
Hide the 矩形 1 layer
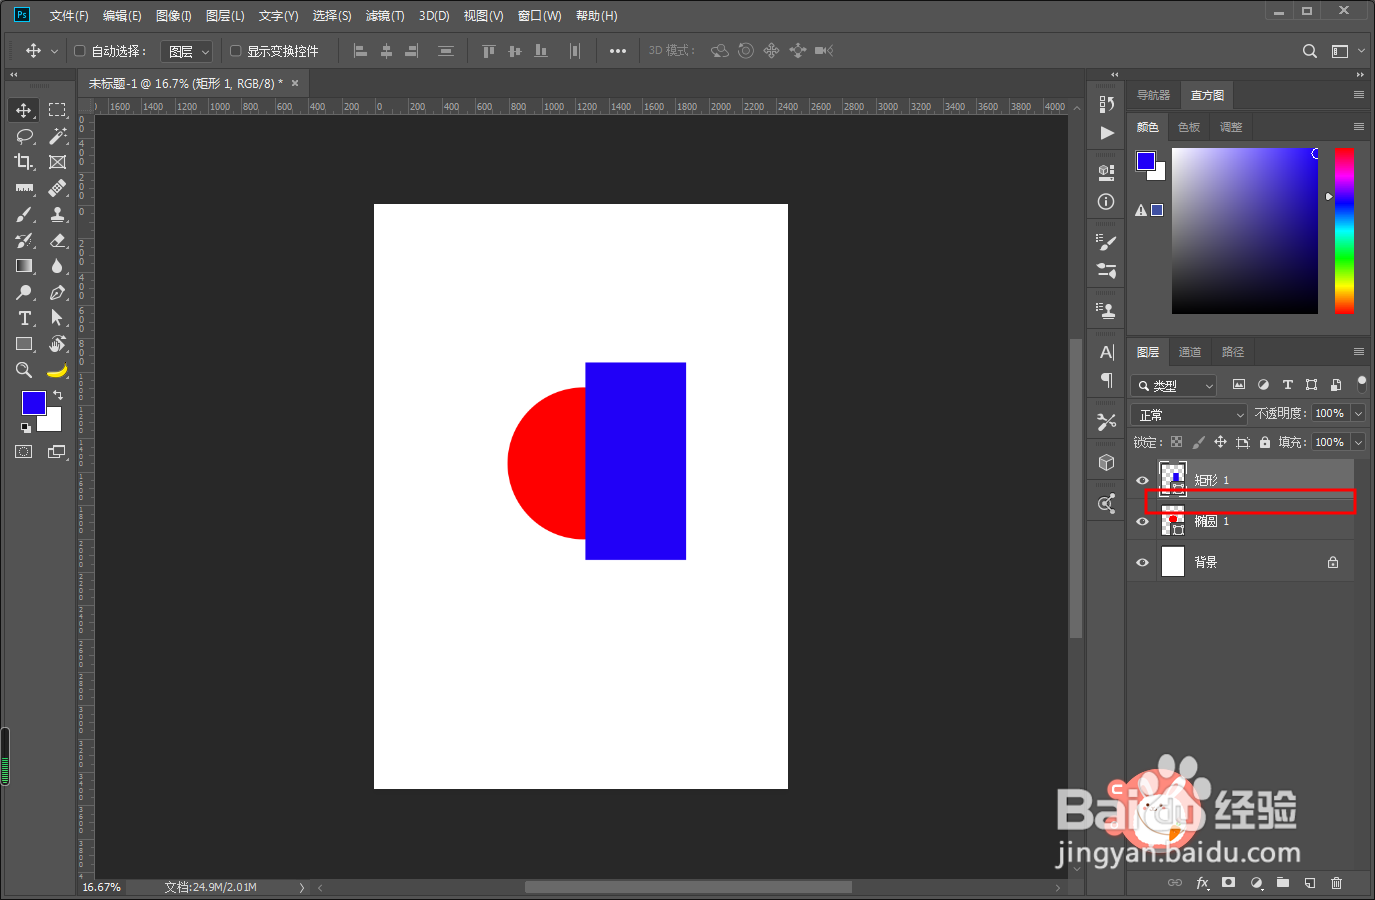(x=1142, y=480)
